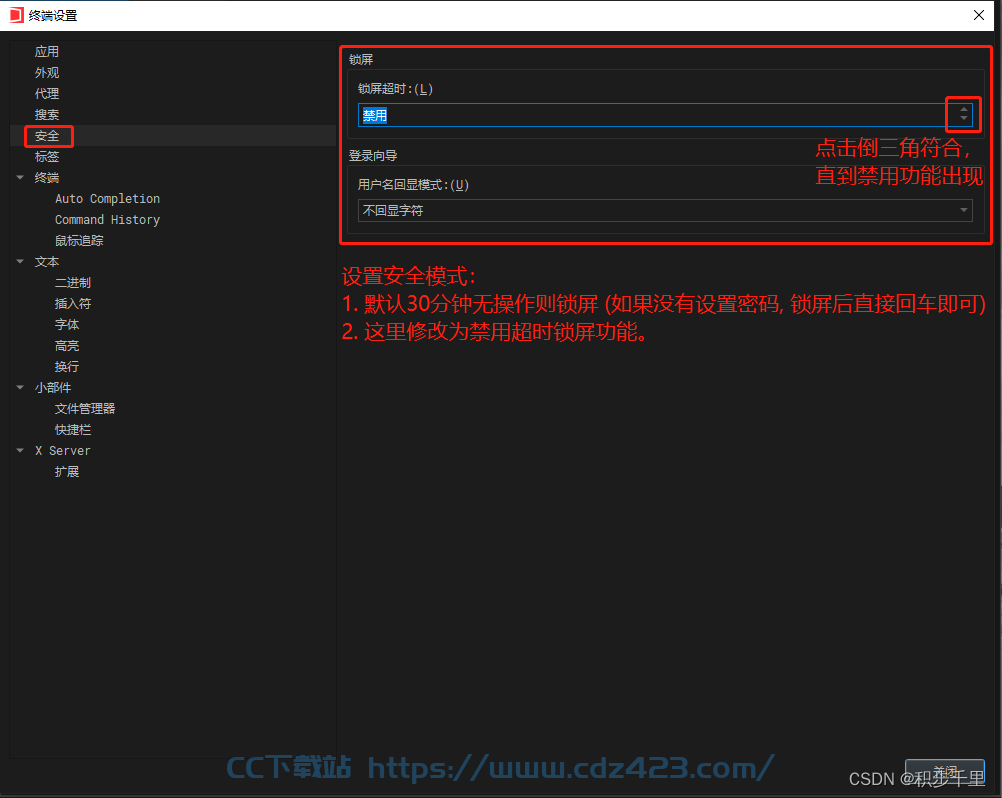Collapse the 终端 tree arrow
1002x798 pixels.
click(20, 178)
